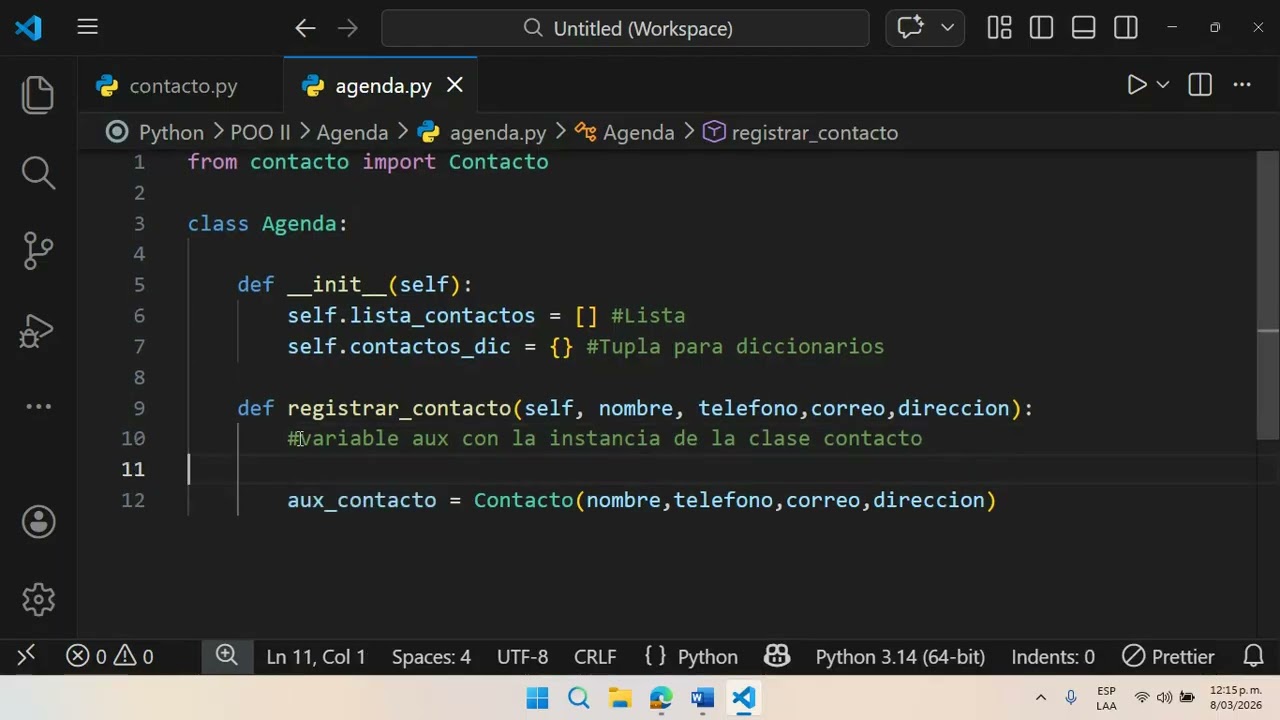This screenshot has width=1280, height=720.
Task: Open the Copilot chat icon in title bar
Action: (910, 28)
